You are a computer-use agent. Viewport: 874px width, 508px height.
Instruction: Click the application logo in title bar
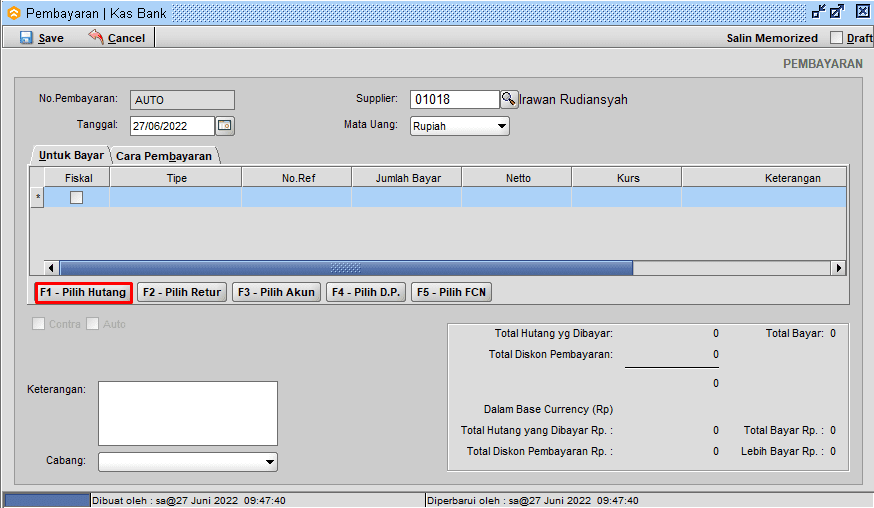point(13,13)
